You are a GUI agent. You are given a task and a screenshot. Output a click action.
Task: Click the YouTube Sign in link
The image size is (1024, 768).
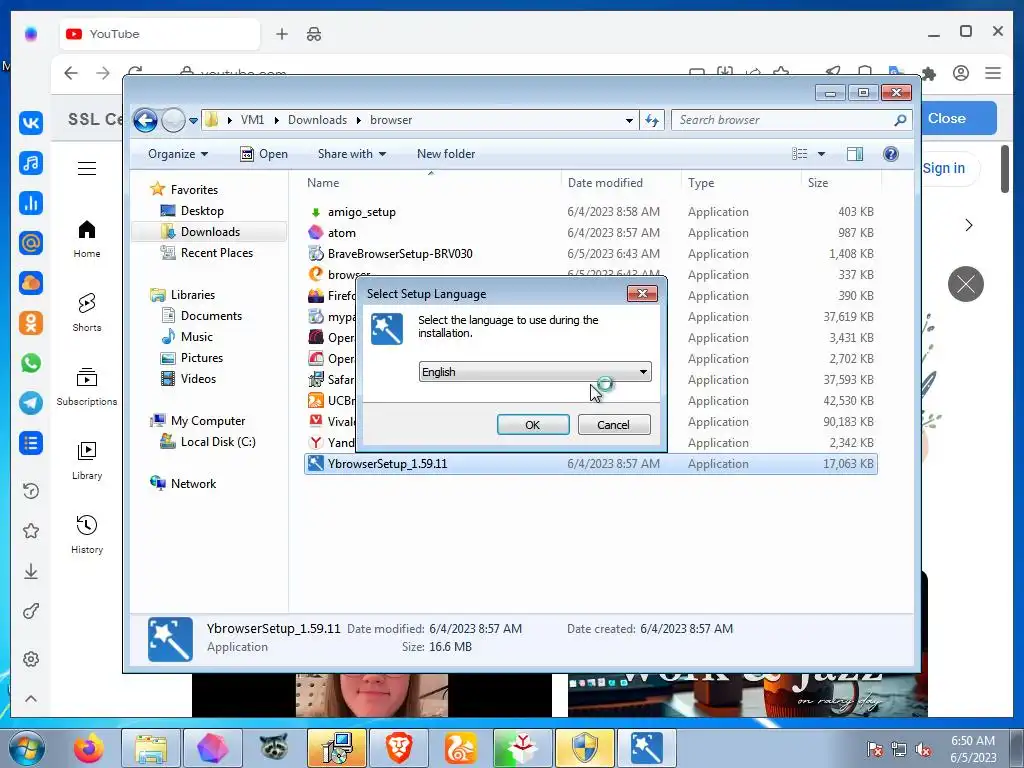[944, 168]
